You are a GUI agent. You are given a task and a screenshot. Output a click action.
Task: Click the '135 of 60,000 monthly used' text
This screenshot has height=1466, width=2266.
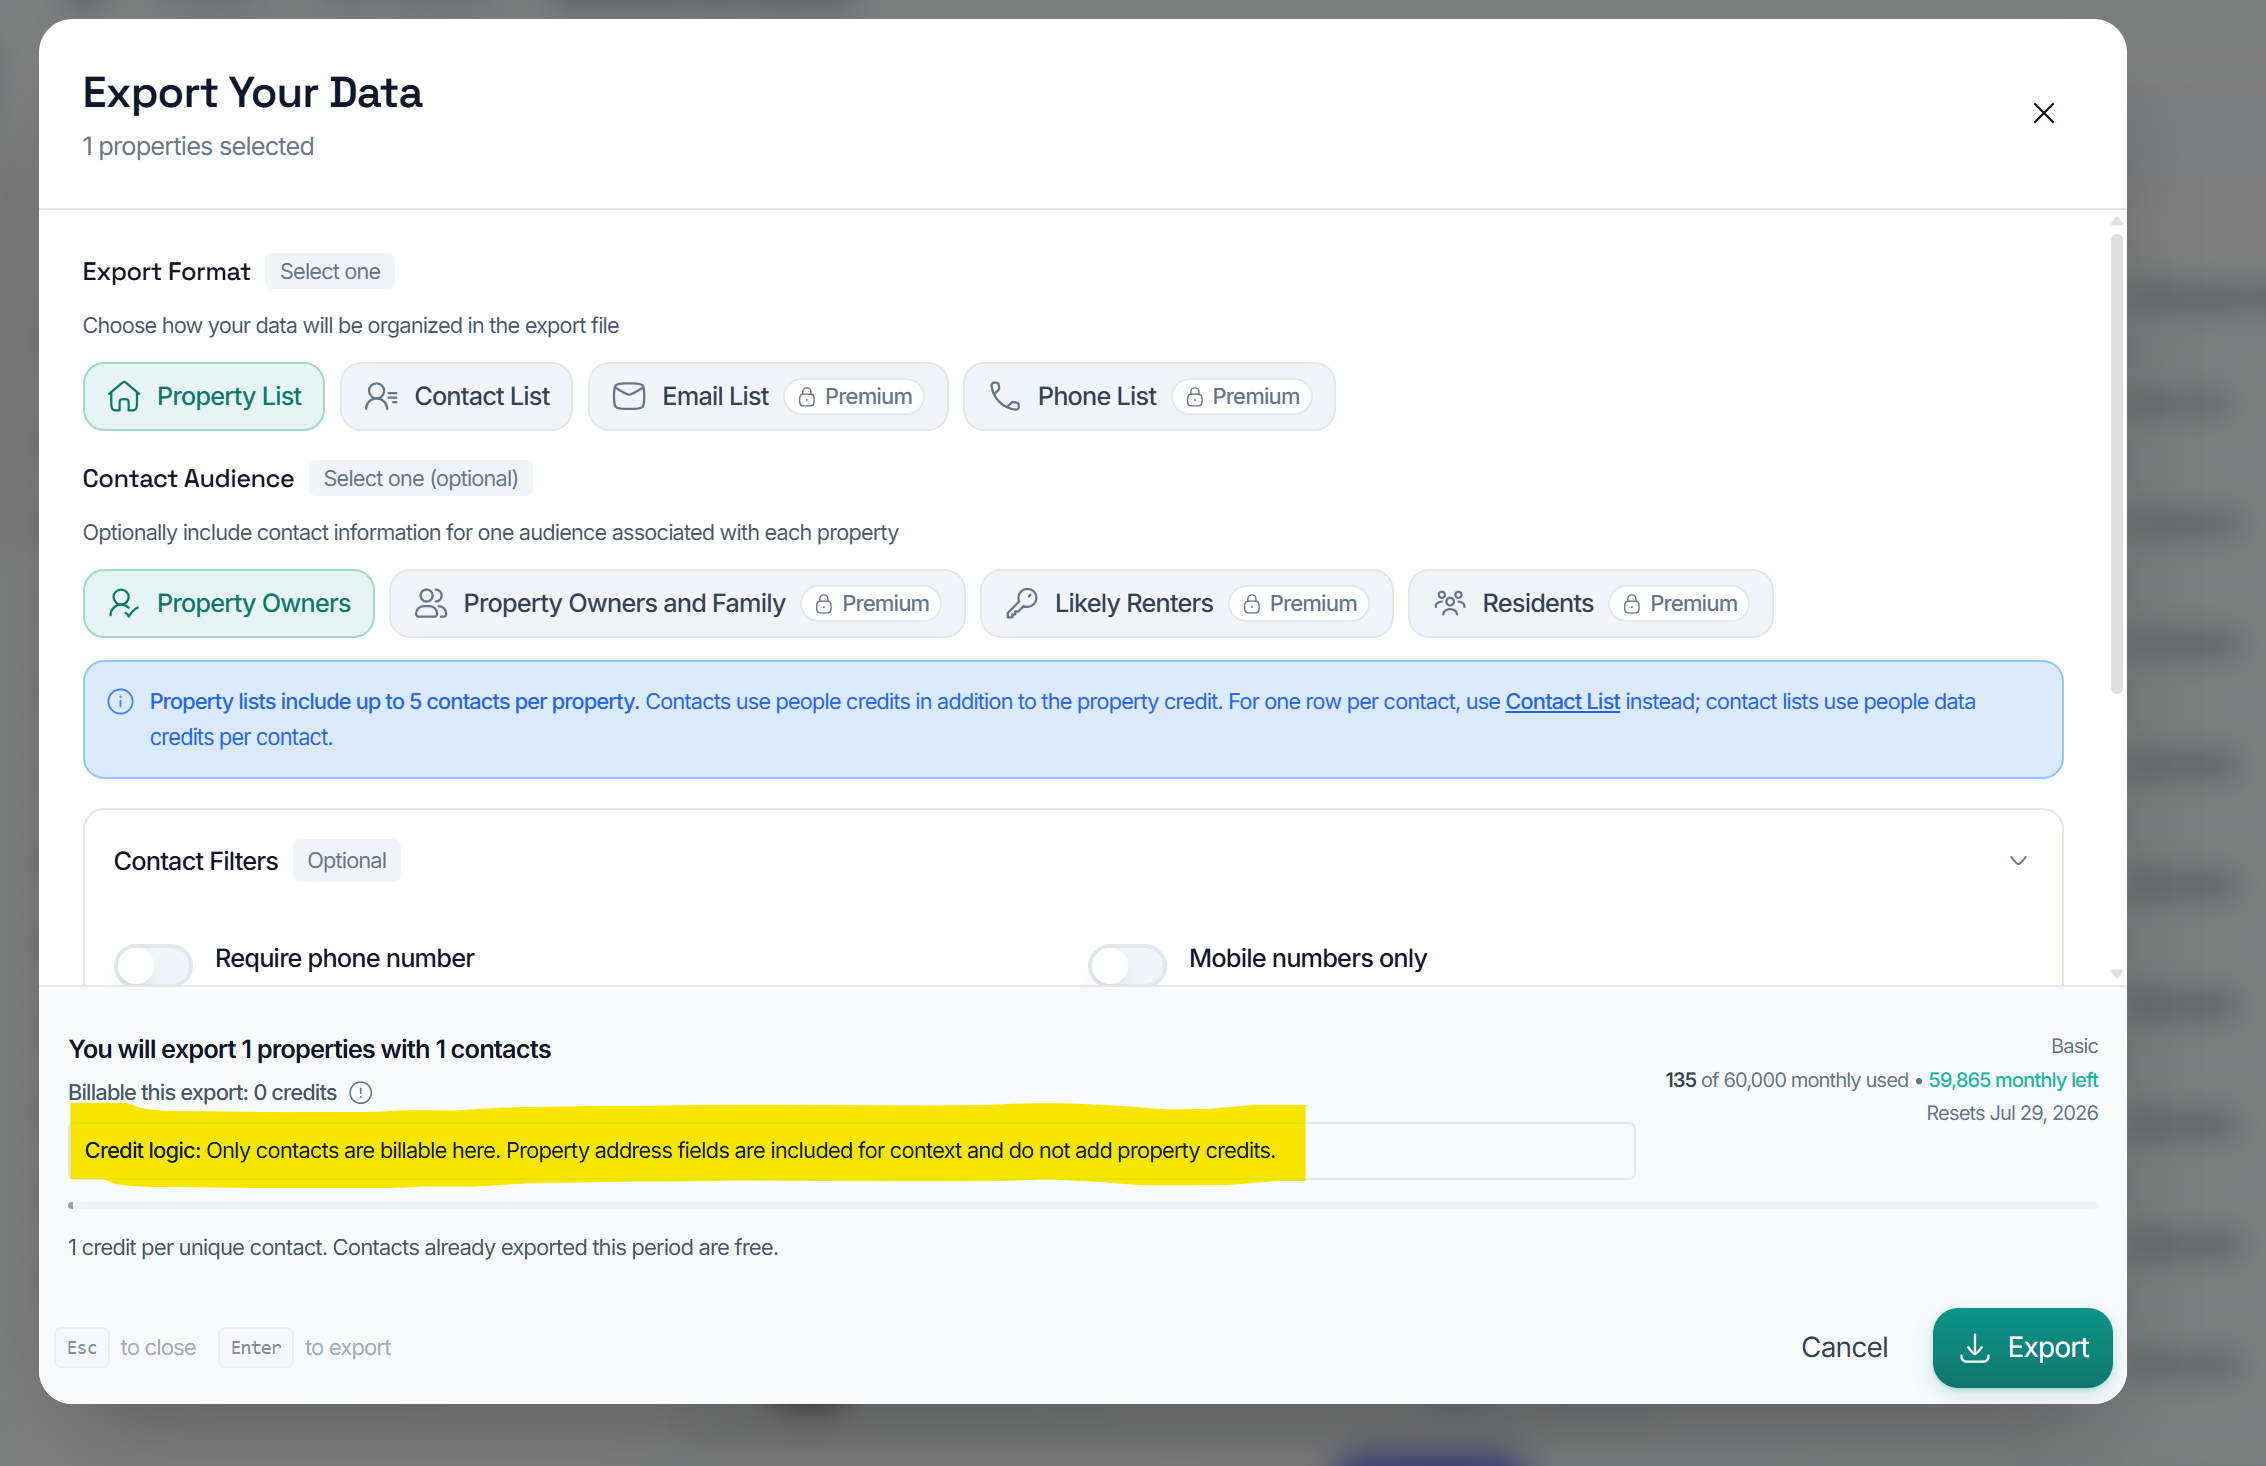[x=1786, y=1080]
